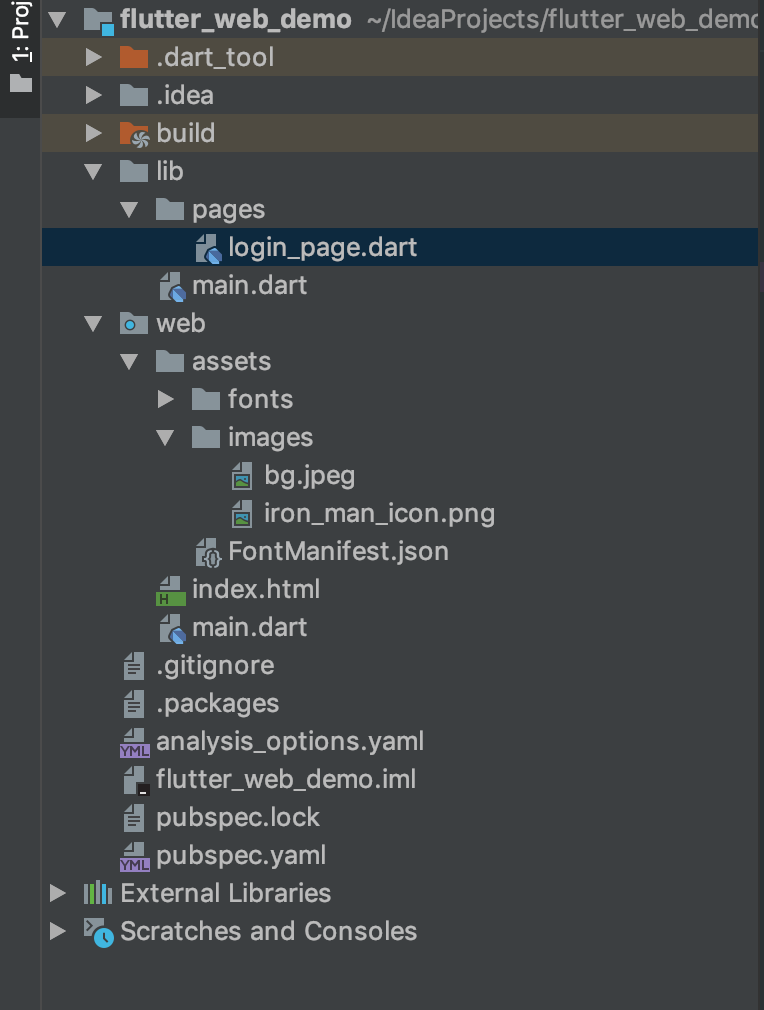764x1010 pixels.
Task: Collapse the web folder
Action: pos(92,323)
